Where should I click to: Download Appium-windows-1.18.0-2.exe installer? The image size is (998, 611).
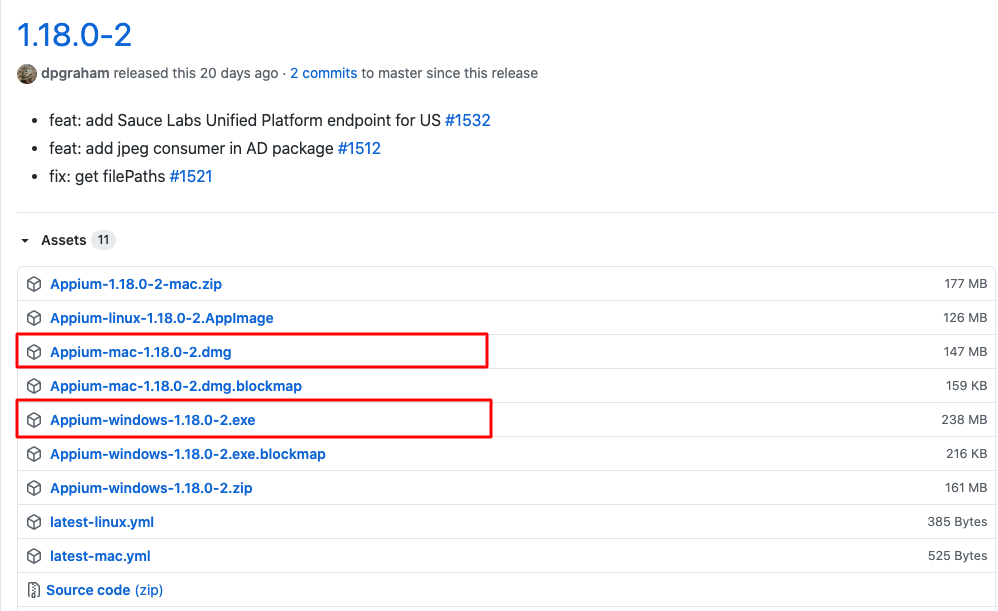pyautogui.click(x=151, y=419)
